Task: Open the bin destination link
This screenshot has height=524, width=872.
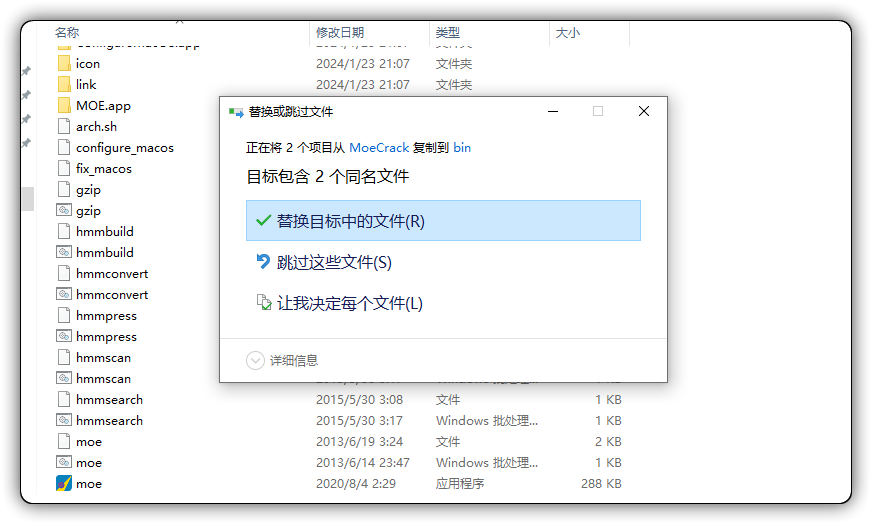Action: pyautogui.click(x=462, y=147)
